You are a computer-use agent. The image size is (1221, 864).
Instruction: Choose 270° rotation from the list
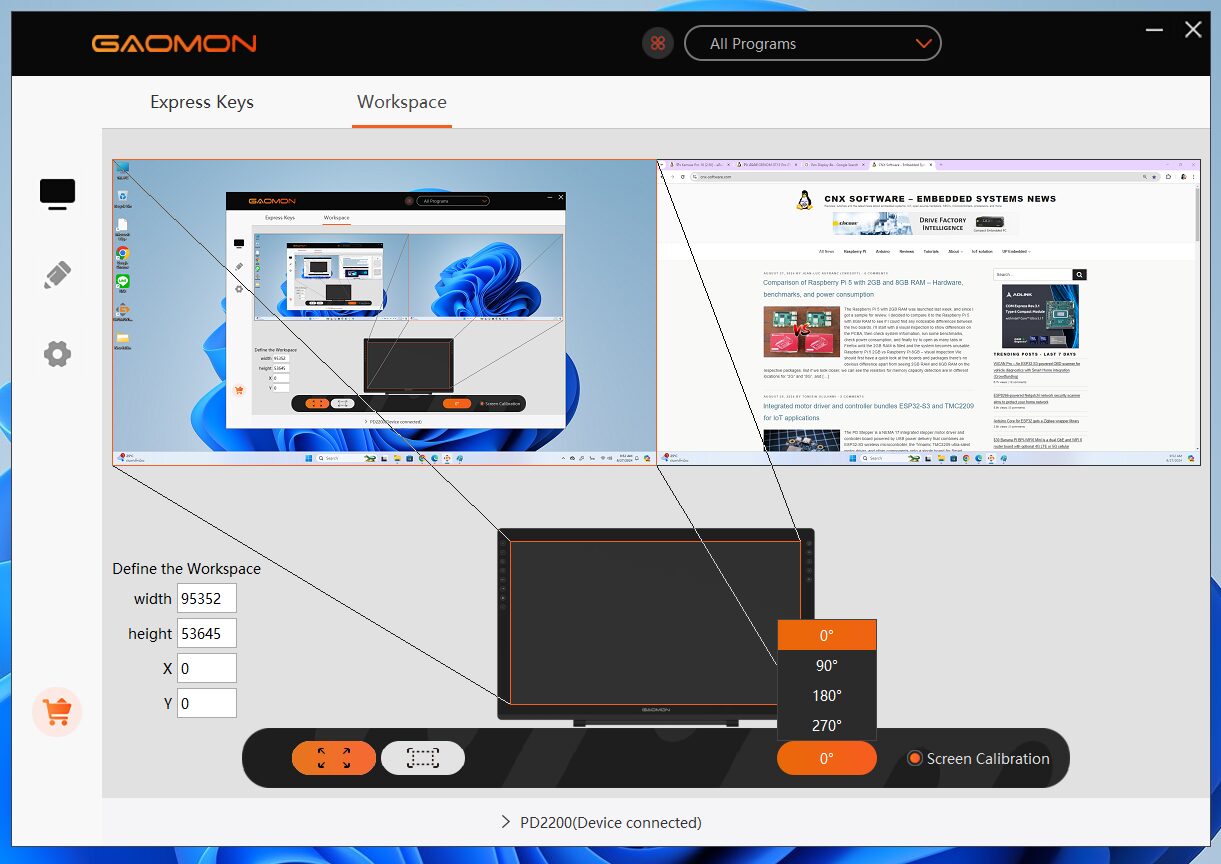tap(826, 725)
